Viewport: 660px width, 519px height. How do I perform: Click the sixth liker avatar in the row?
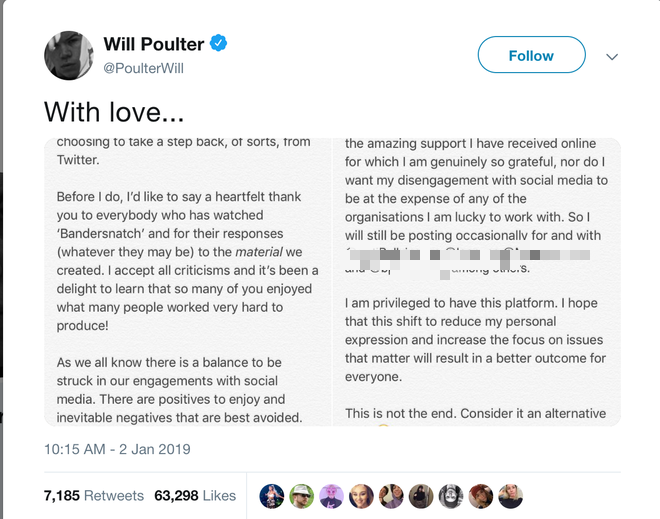[421, 496]
